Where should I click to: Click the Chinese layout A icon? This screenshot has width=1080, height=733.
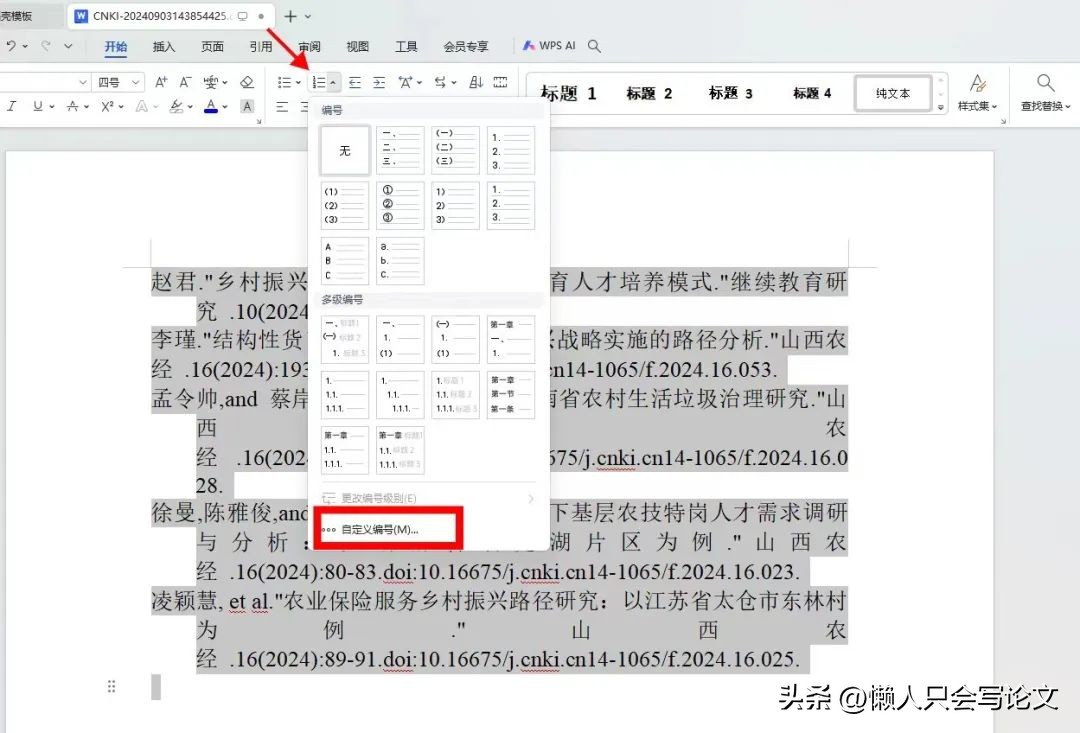click(x=405, y=82)
